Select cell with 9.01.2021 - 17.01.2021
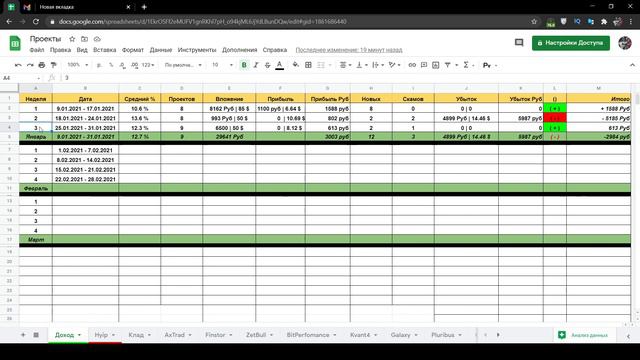This screenshot has width=640, height=360. click(x=85, y=109)
